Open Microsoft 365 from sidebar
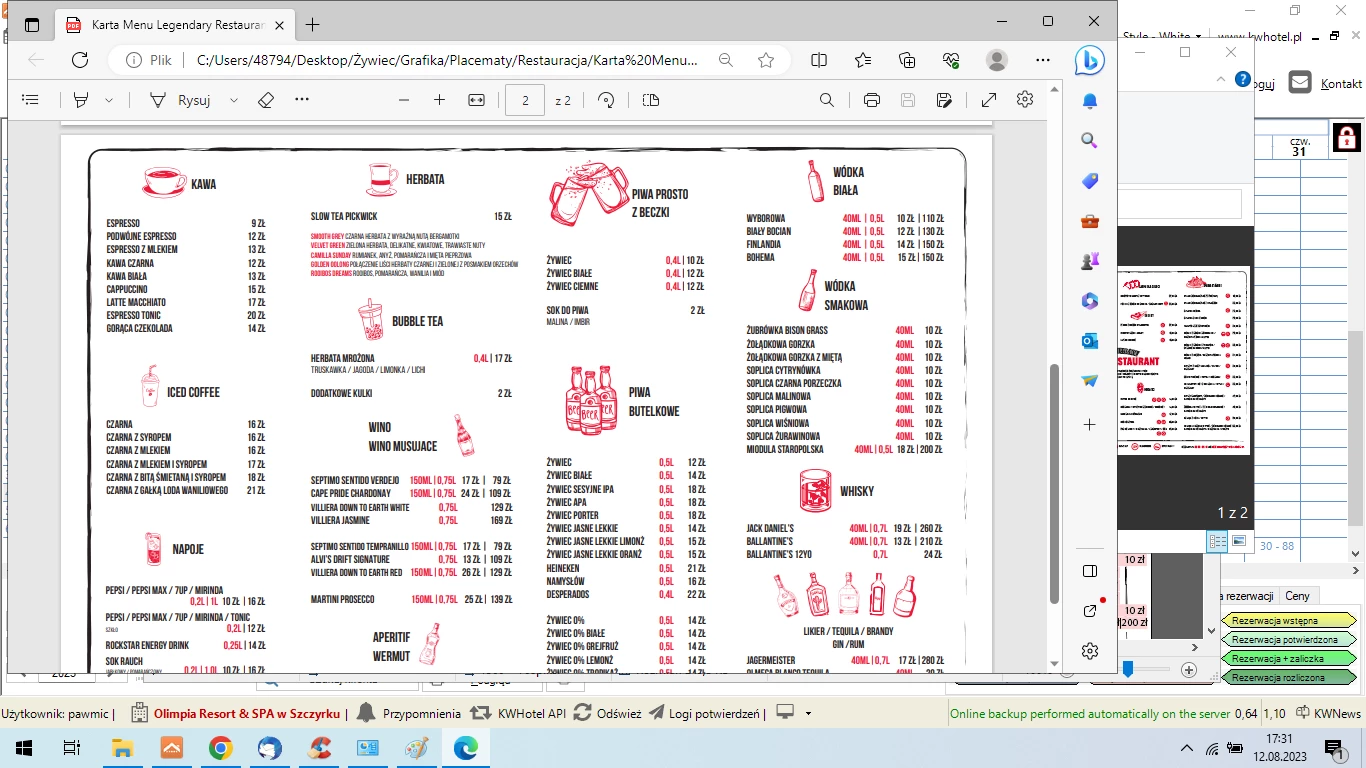 (x=1090, y=301)
